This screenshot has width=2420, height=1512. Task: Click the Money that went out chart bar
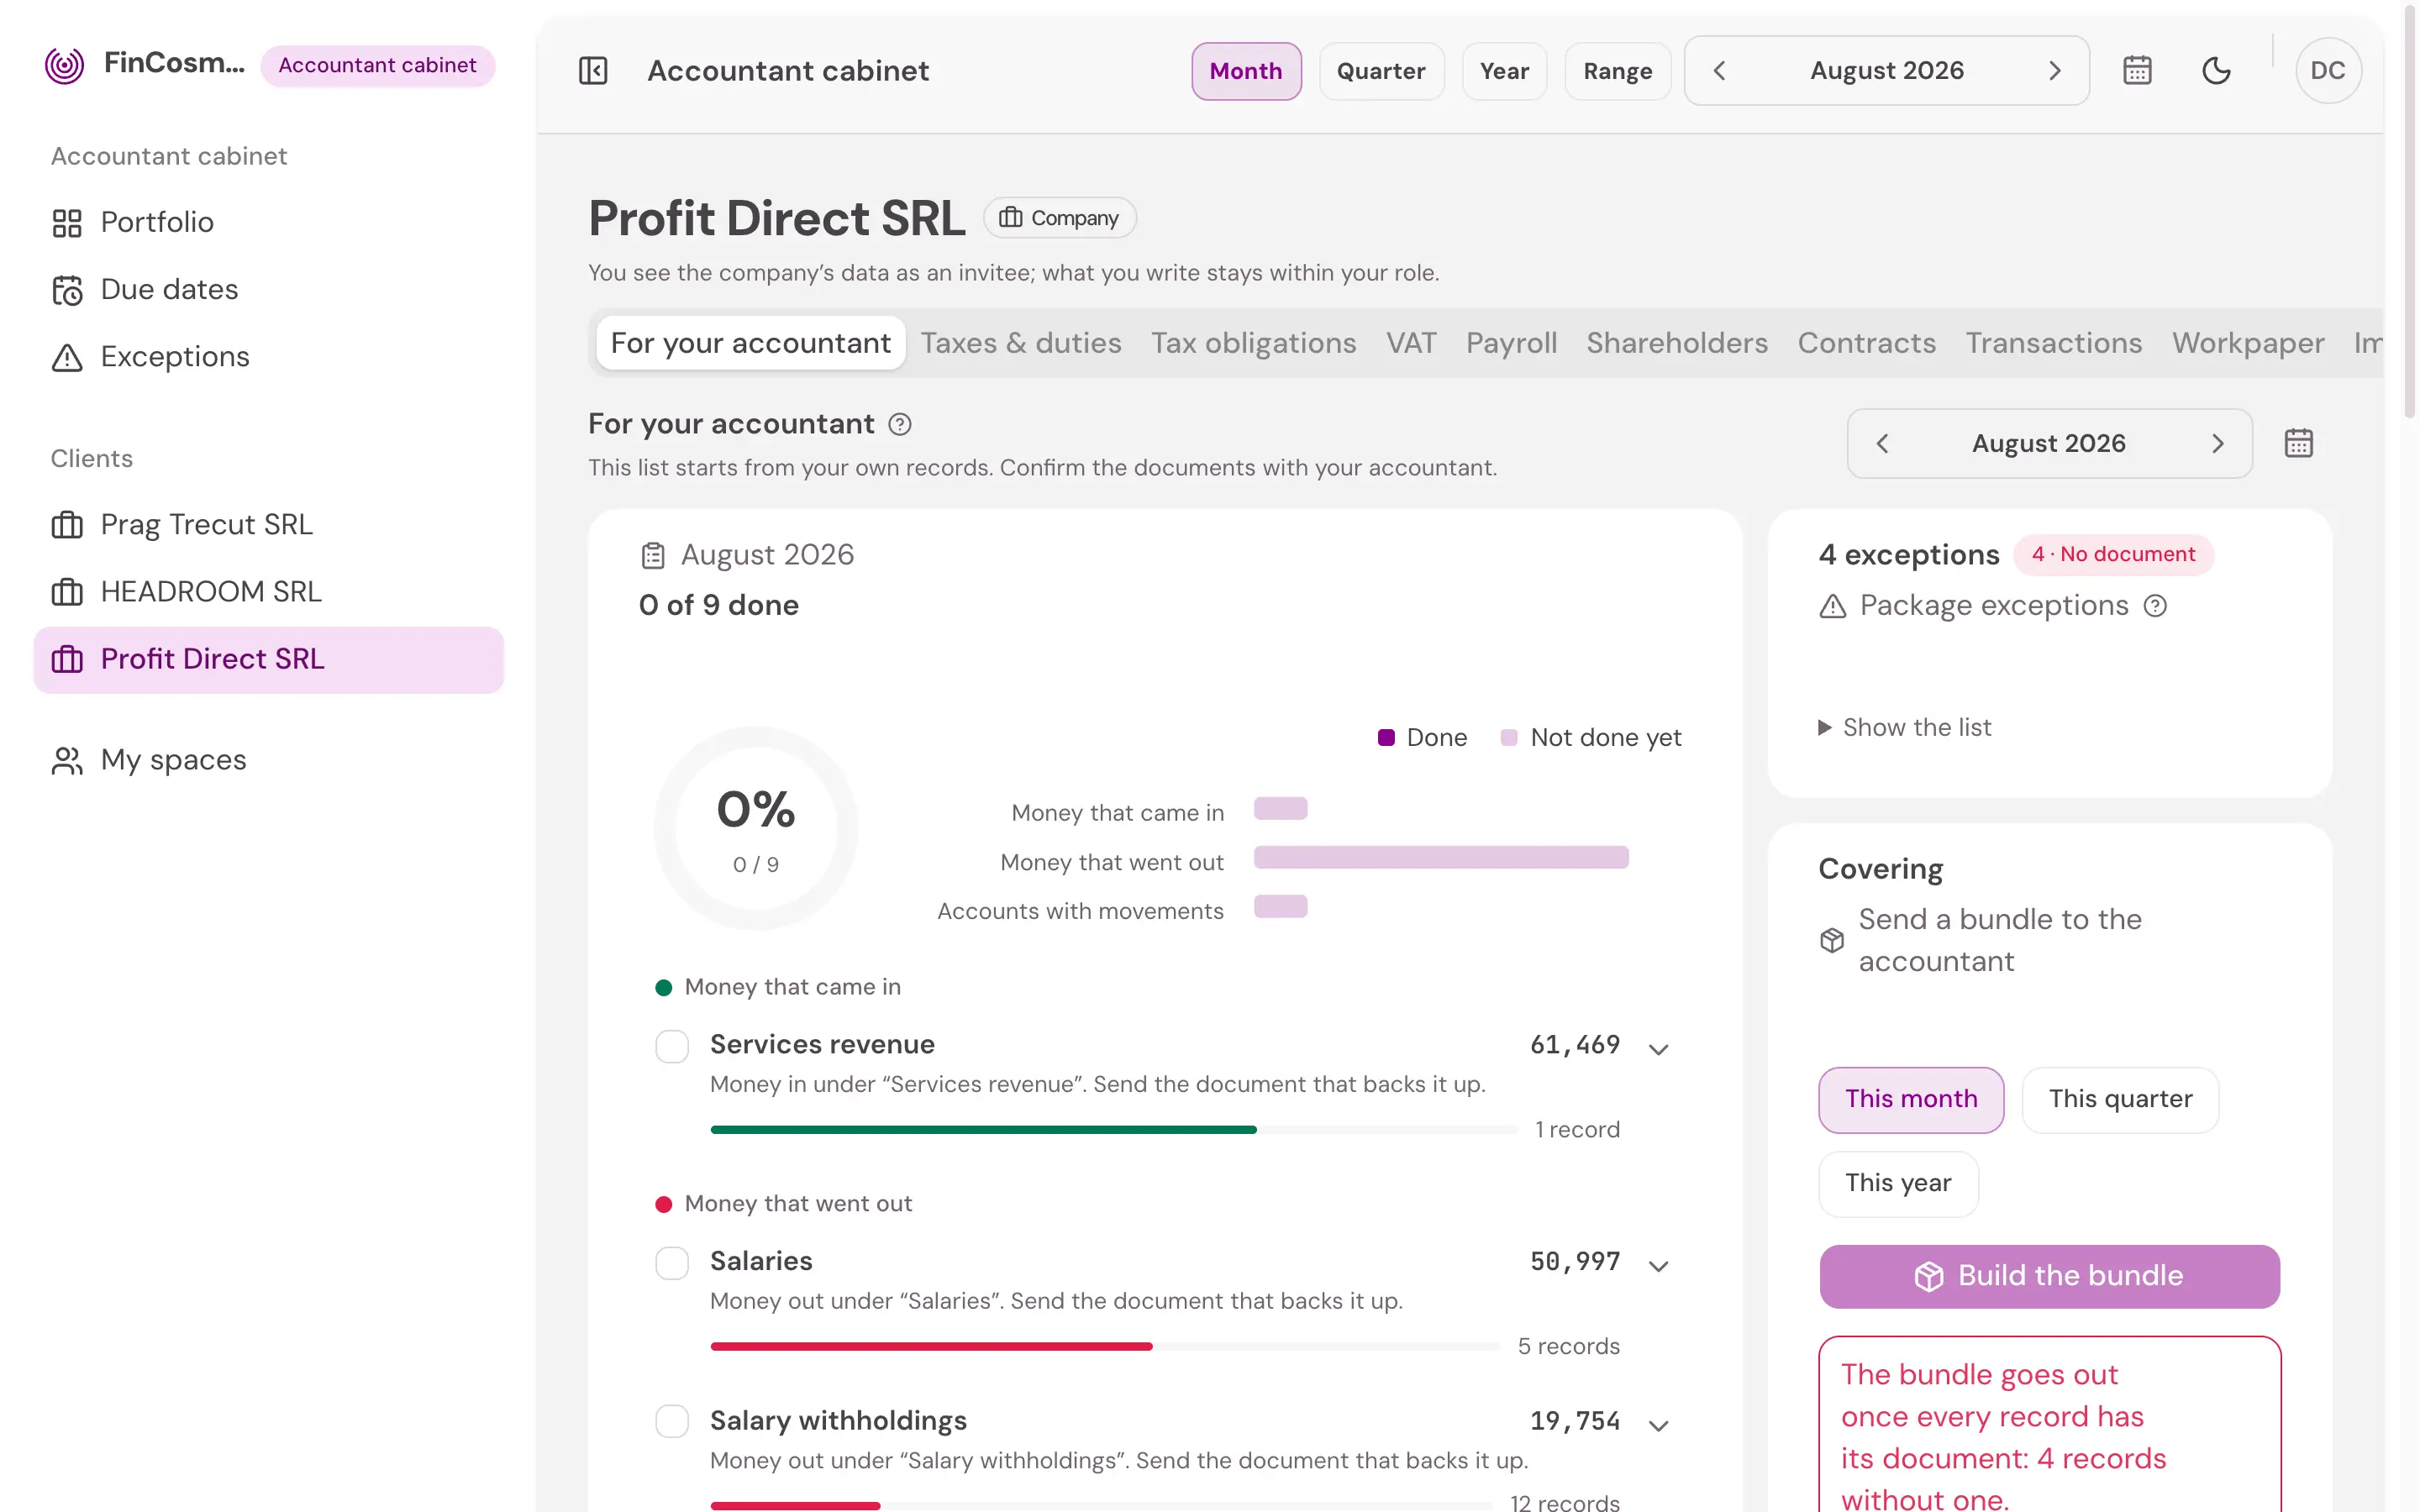point(1441,858)
